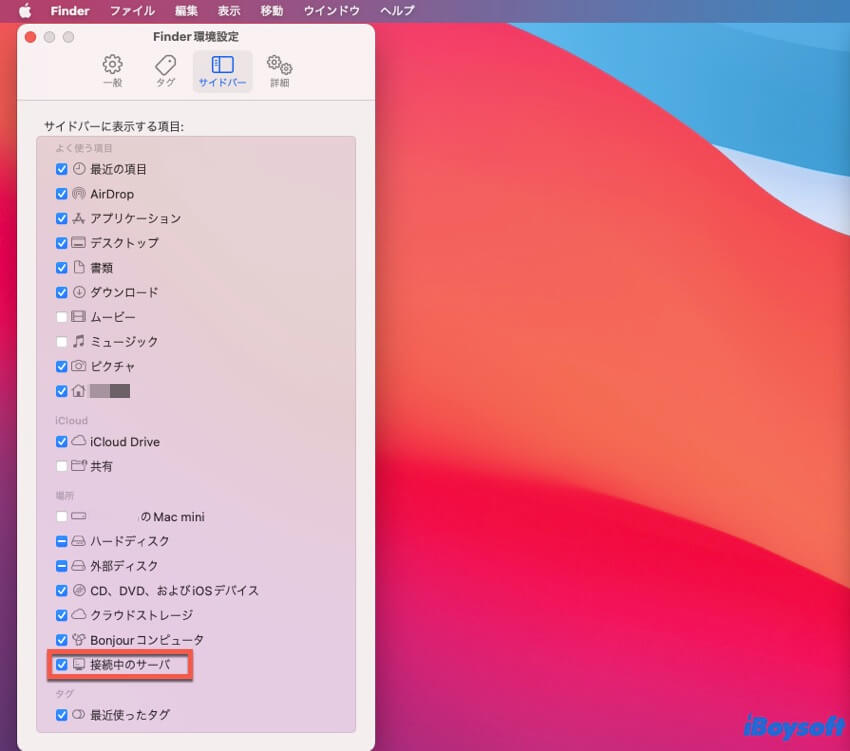Image resolution: width=850 pixels, height=751 pixels.
Task: Click the ダウンロード download arrow icon
Action: (x=79, y=292)
